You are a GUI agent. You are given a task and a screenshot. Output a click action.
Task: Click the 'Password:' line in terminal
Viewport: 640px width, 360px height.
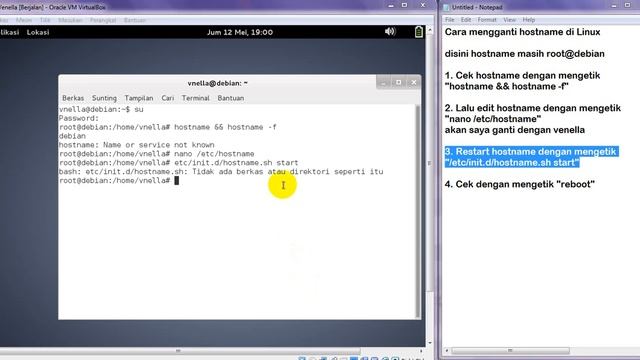pyautogui.click(x=79, y=118)
